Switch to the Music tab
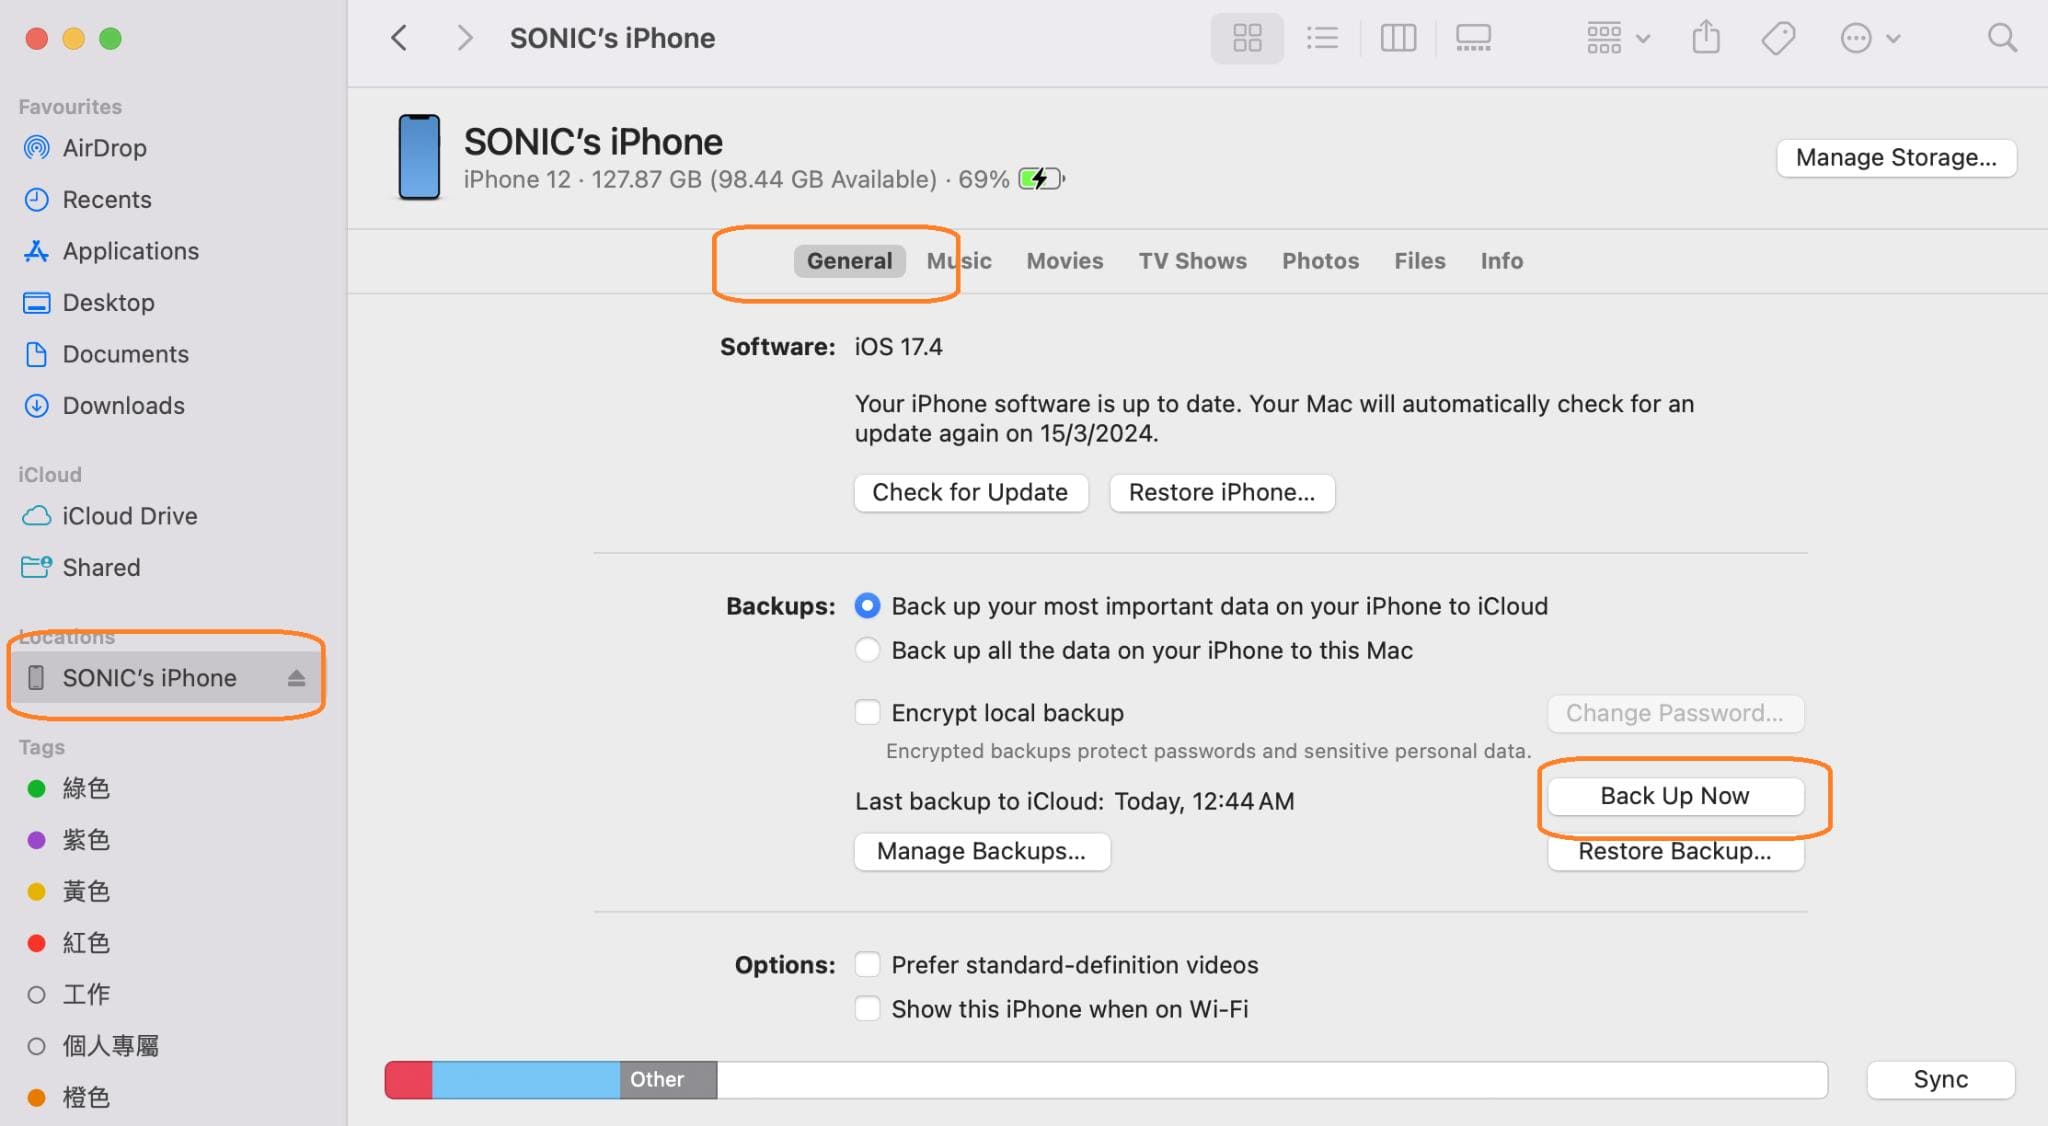Viewport: 2048px width, 1126px height. click(959, 261)
